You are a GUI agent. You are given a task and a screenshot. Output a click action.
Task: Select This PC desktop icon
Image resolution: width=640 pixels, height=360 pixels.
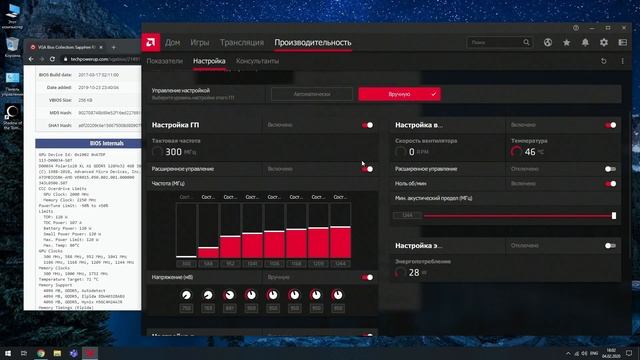(x=12, y=17)
